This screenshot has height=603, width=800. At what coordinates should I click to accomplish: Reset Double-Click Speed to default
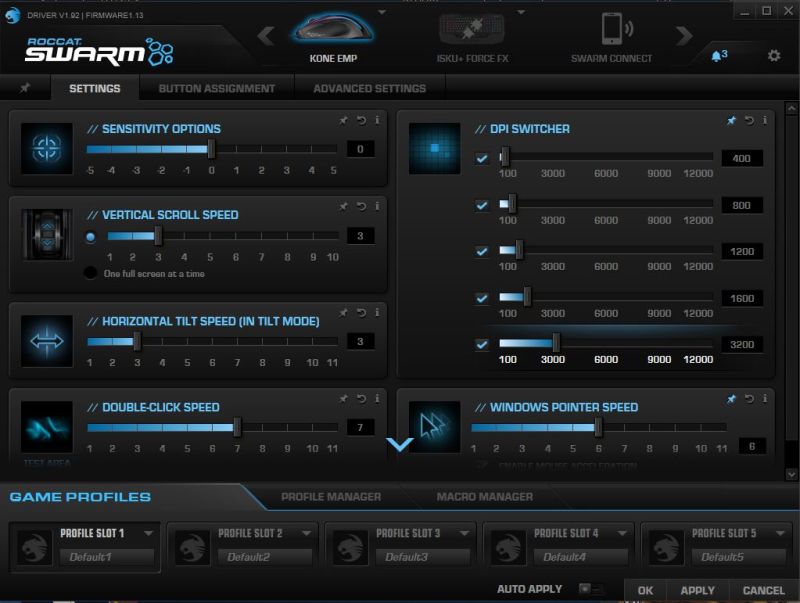[361, 398]
